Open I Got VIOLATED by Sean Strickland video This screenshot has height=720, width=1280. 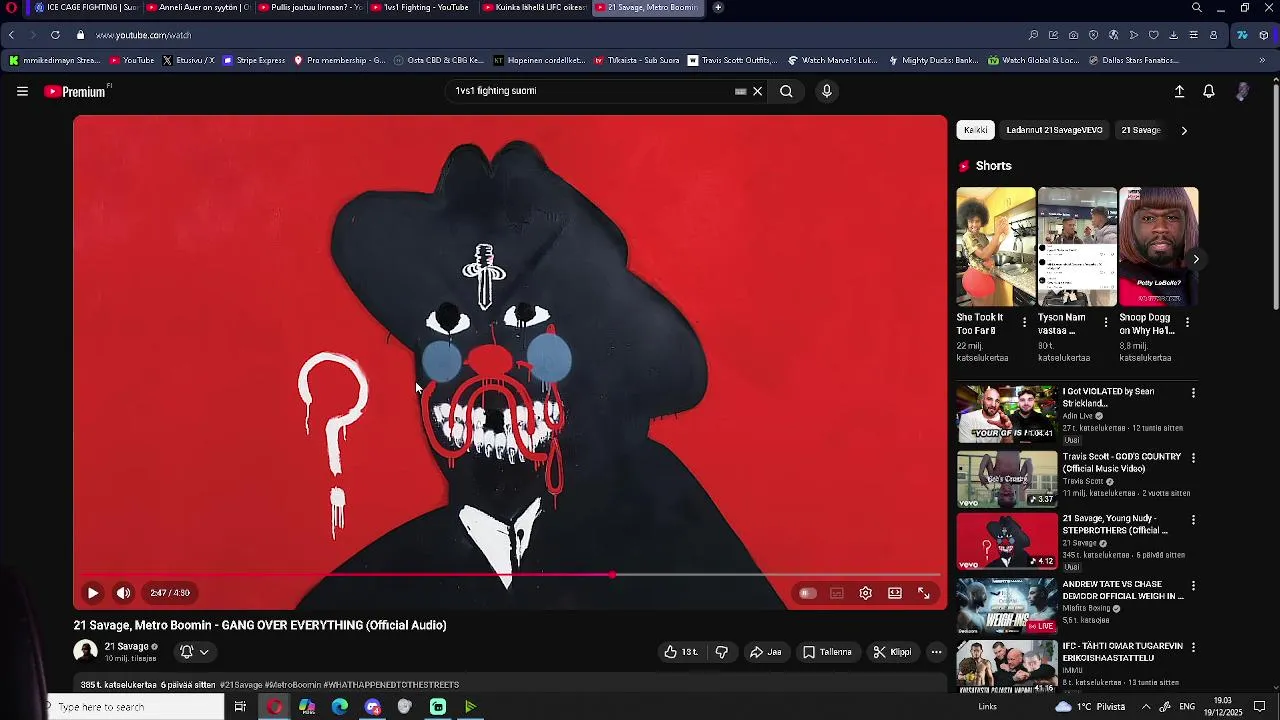[x=1108, y=397]
